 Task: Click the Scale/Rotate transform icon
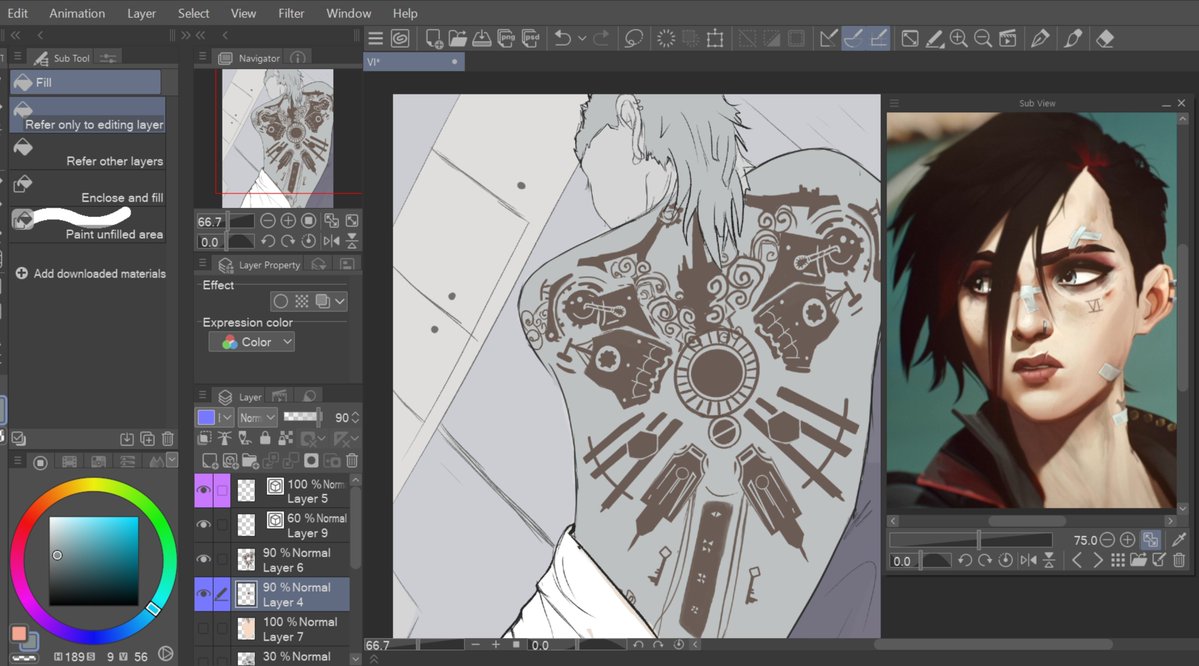tap(715, 38)
